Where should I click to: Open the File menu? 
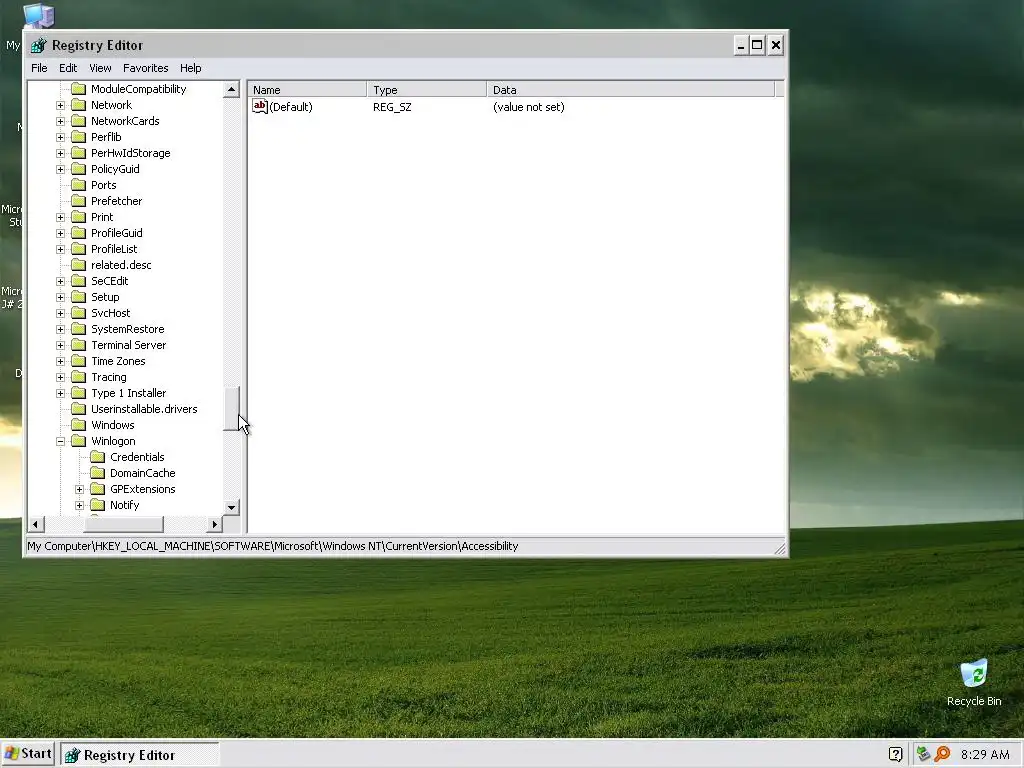click(x=39, y=68)
